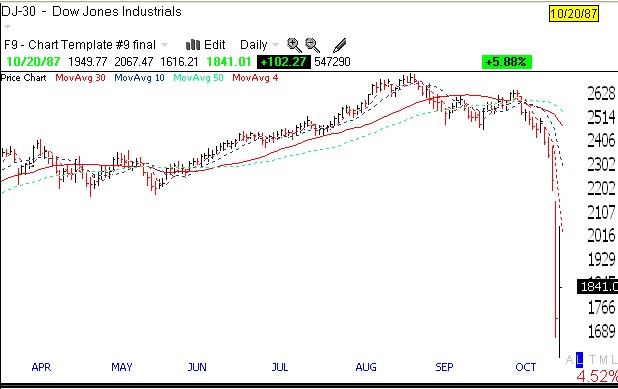
Task: Click the 2628 price axis label
Action: (601, 94)
